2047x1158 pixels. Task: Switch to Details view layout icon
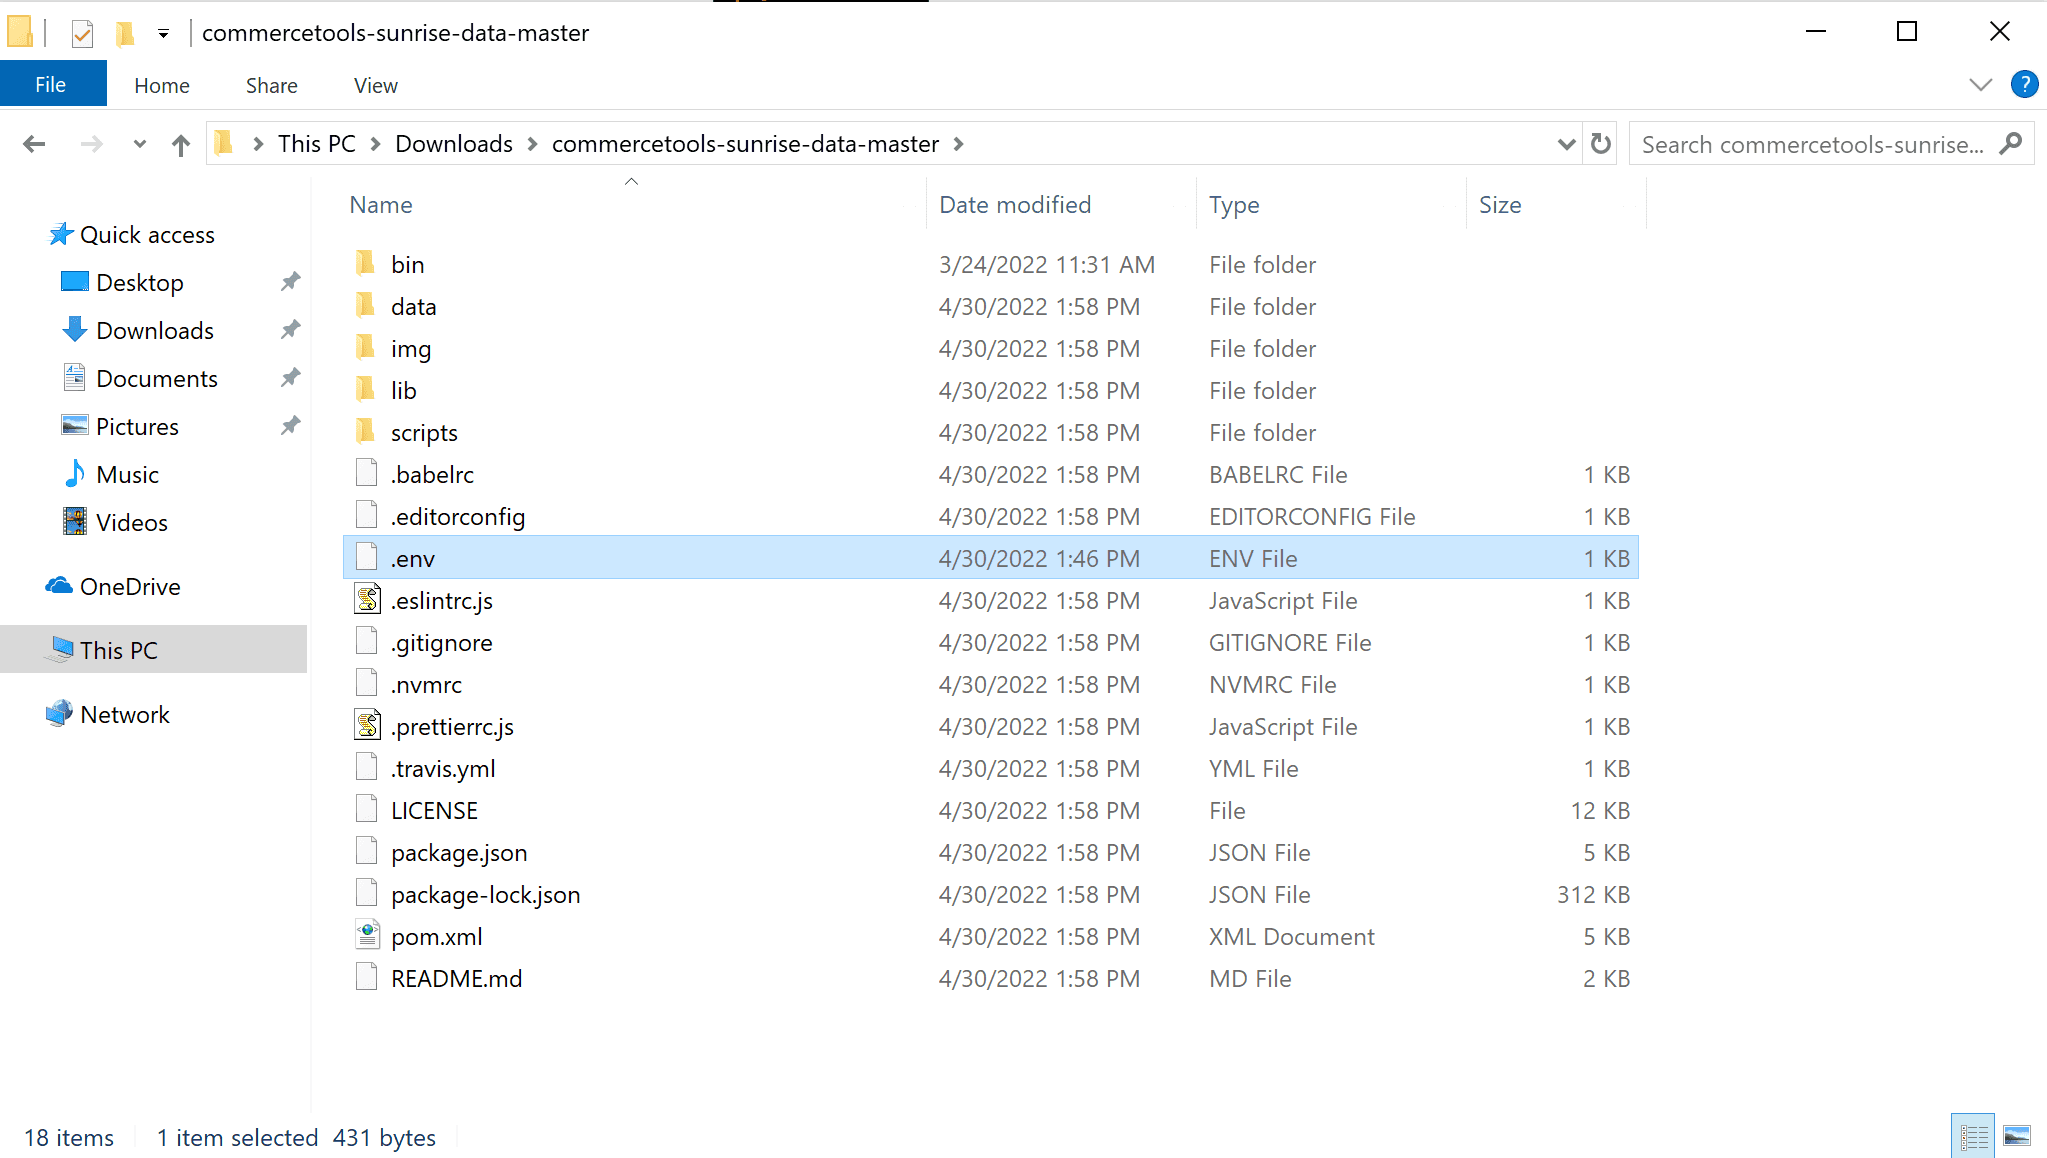(1973, 1137)
